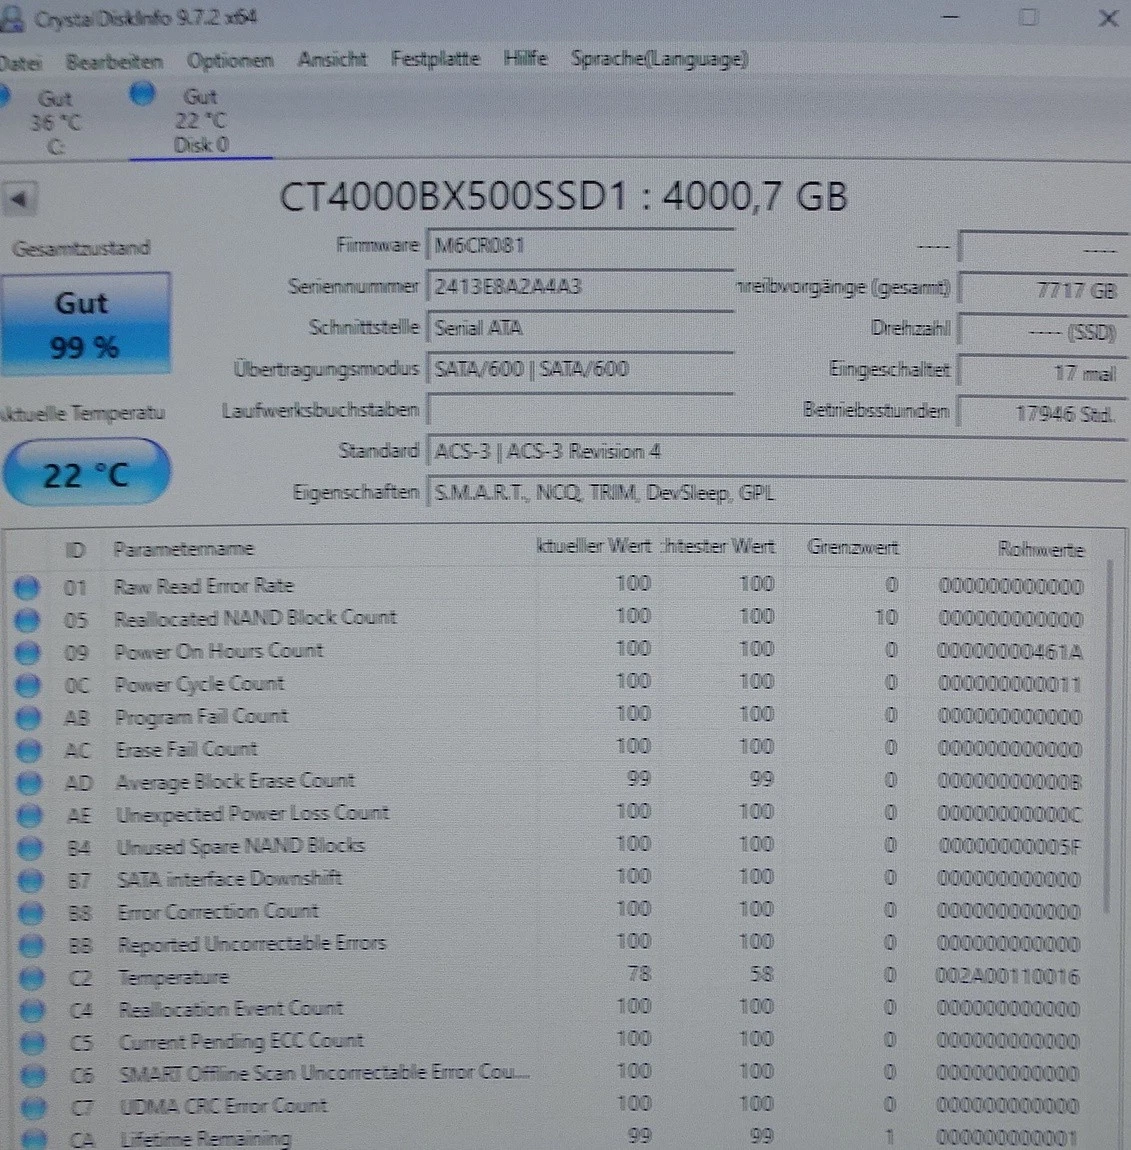
Task: Click the status orb for Error Correction Count
Action: pyautogui.click(x=31, y=913)
